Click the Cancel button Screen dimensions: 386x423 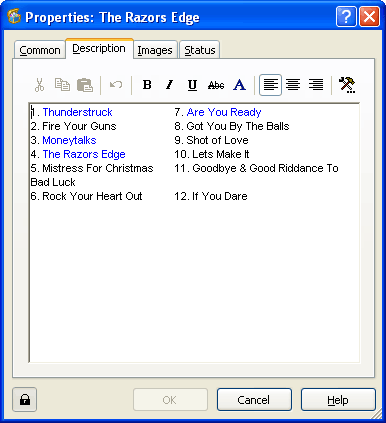point(254,400)
